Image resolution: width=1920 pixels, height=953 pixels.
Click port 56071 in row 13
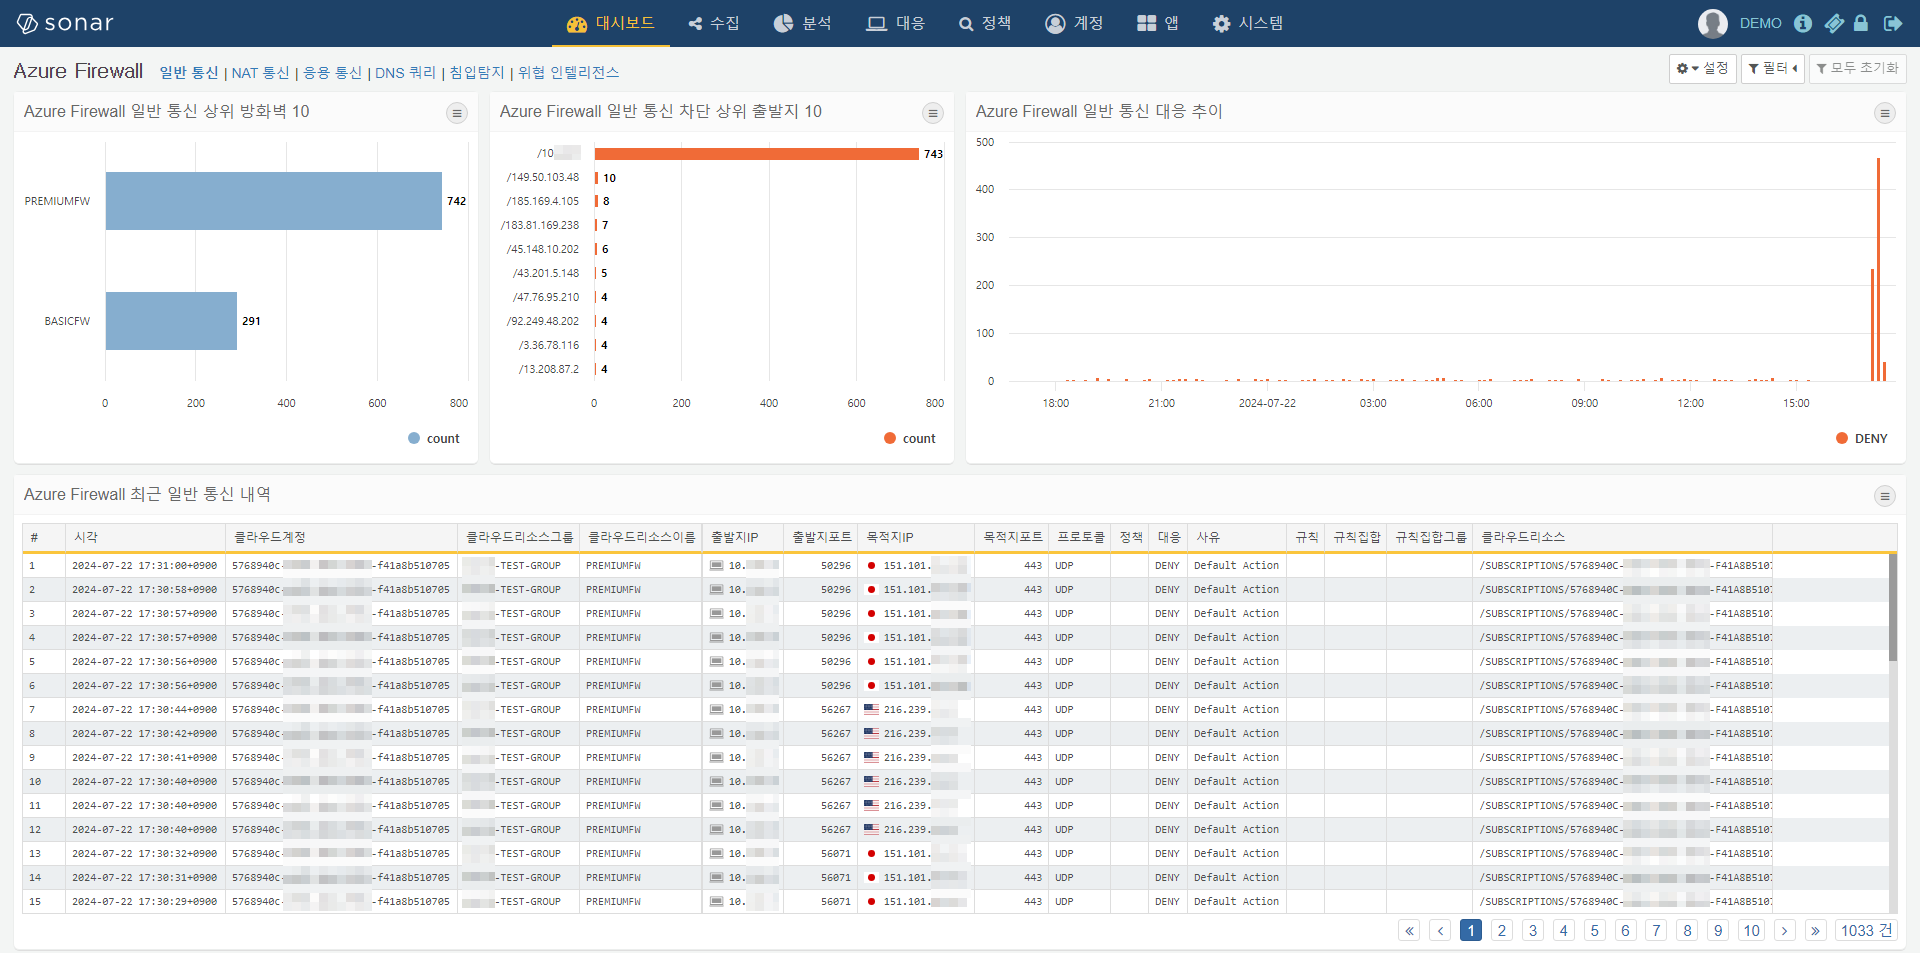[x=836, y=854]
